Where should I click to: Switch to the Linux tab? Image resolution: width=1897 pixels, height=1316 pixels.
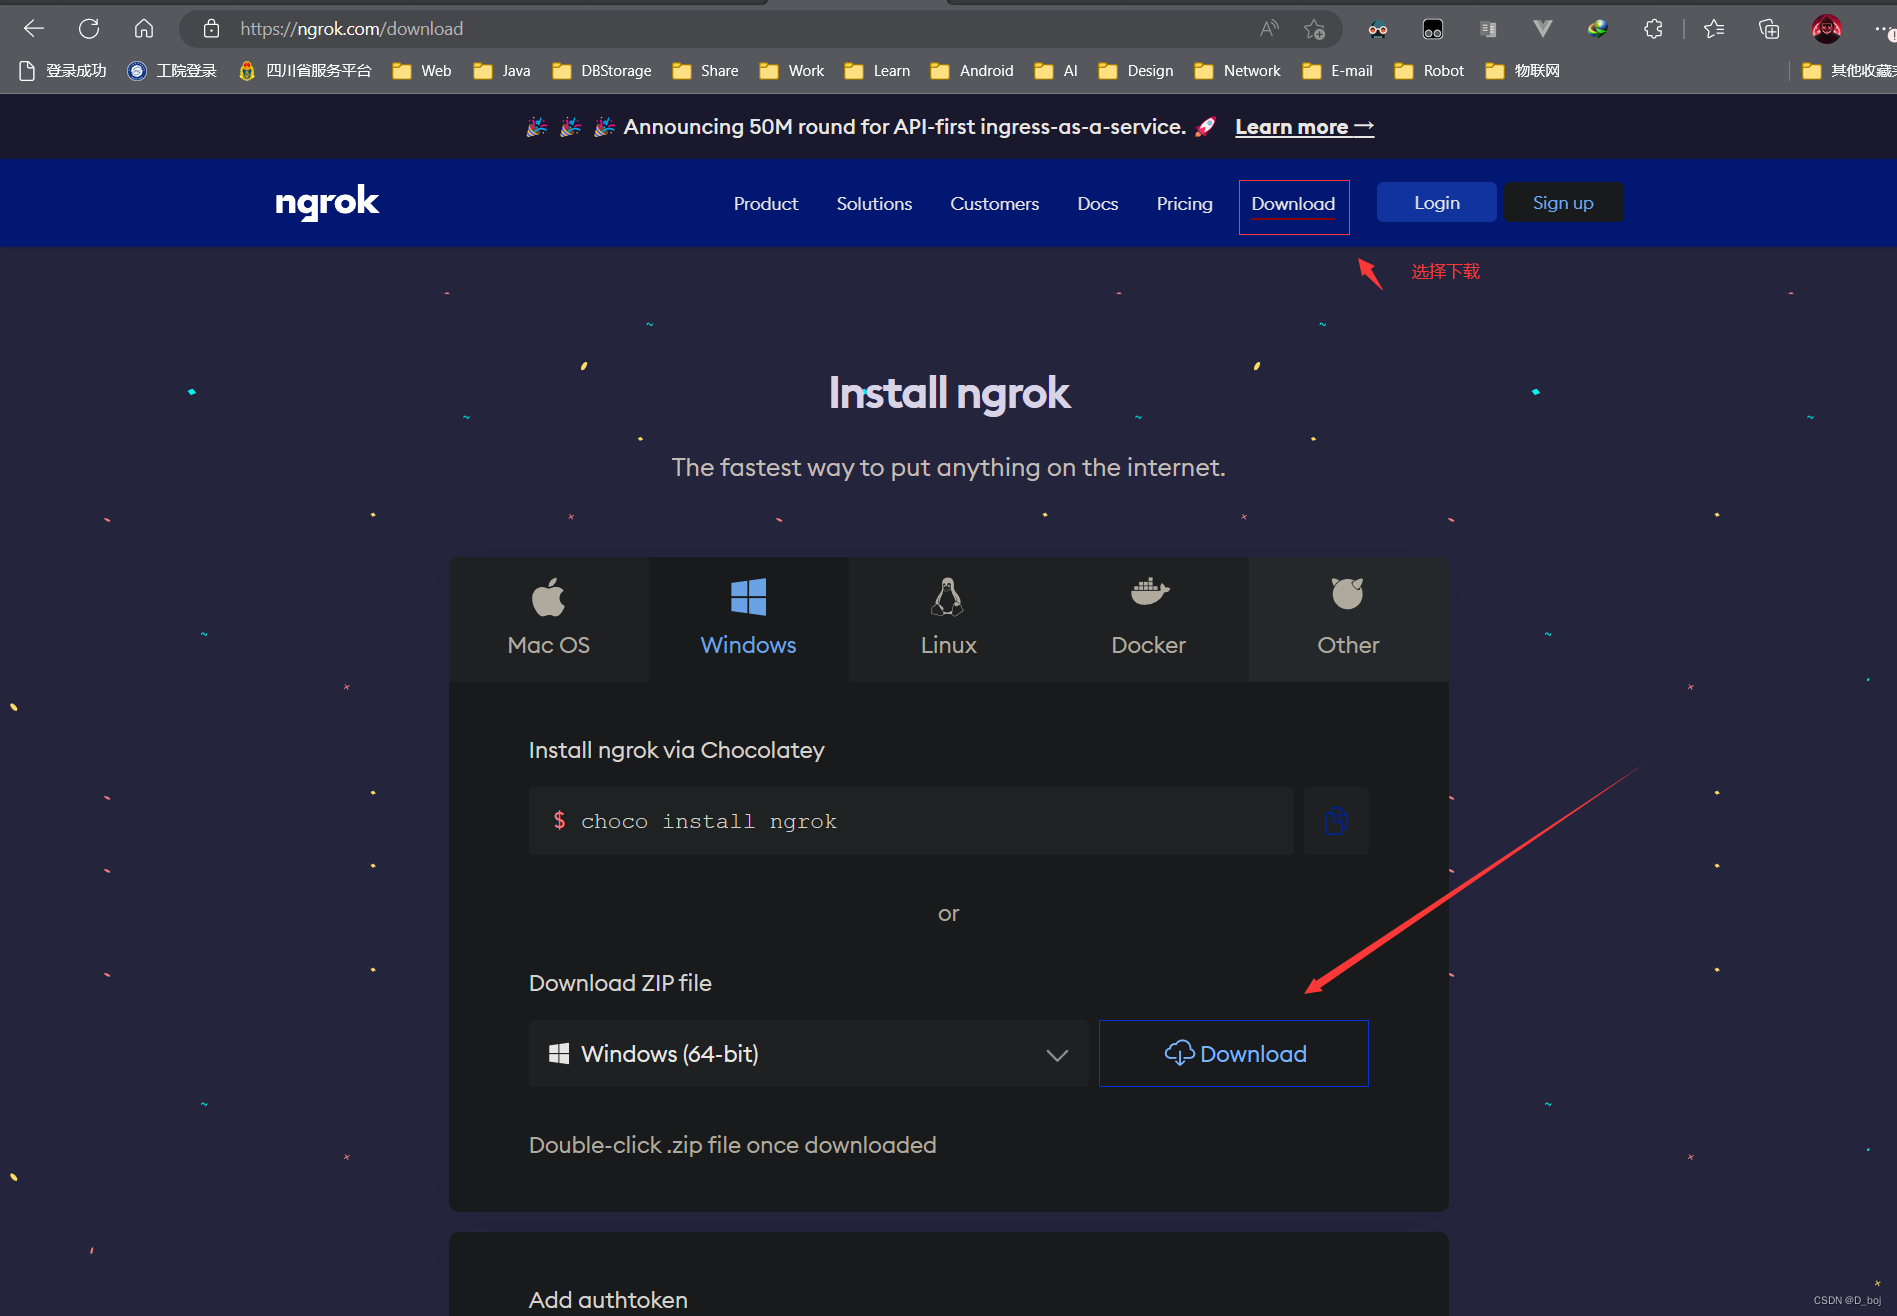(x=949, y=619)
